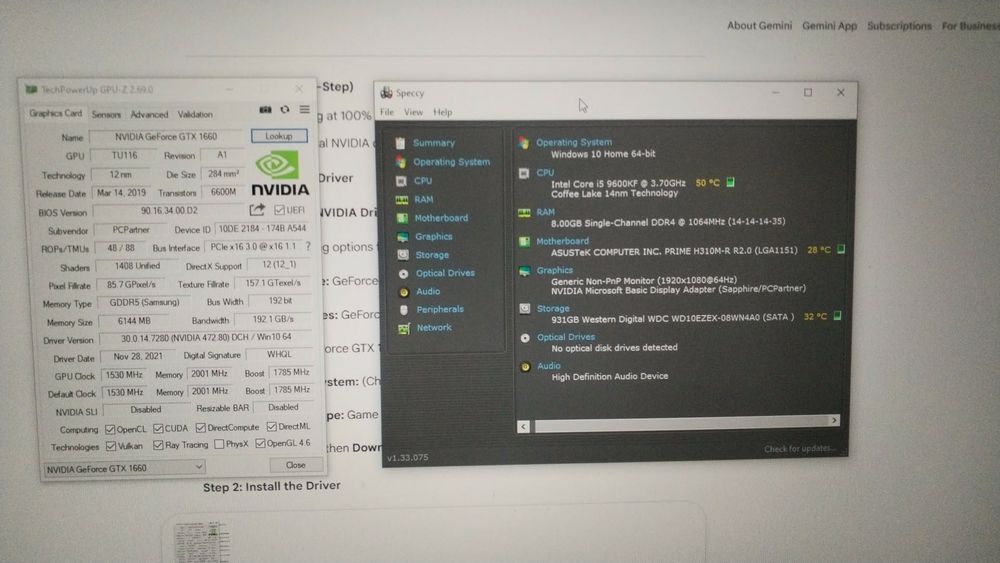The image size is (1000, 563).
Task: Open the GPU selection dropdown at bottom
Action: coord(124,469)
